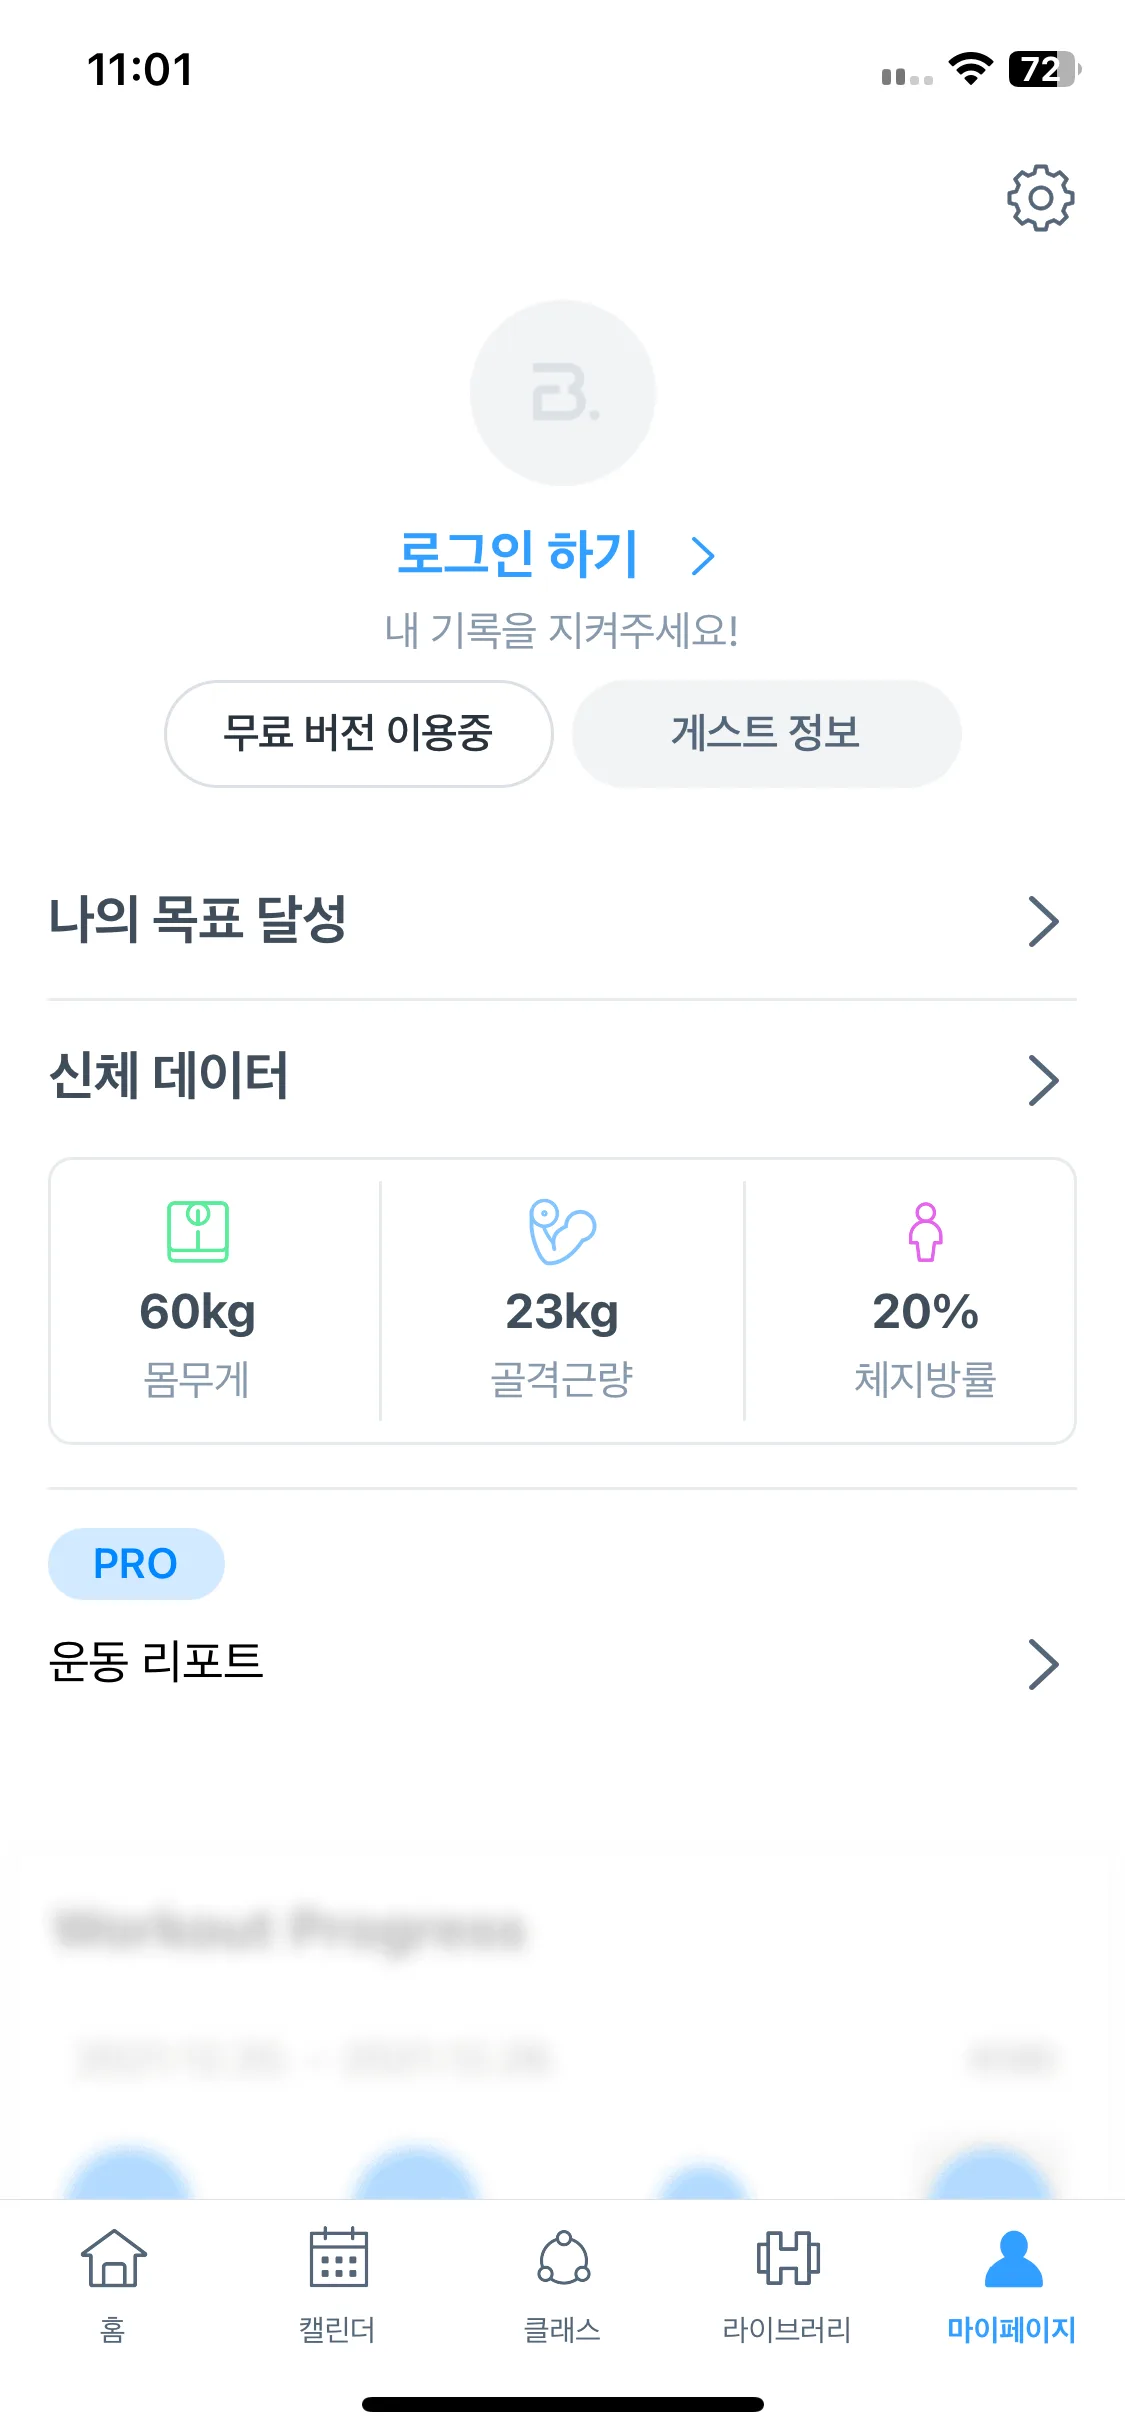The image size is (1125, 2436).
Task: Tap the PRO badge label
Action: tap(136, 1564)
